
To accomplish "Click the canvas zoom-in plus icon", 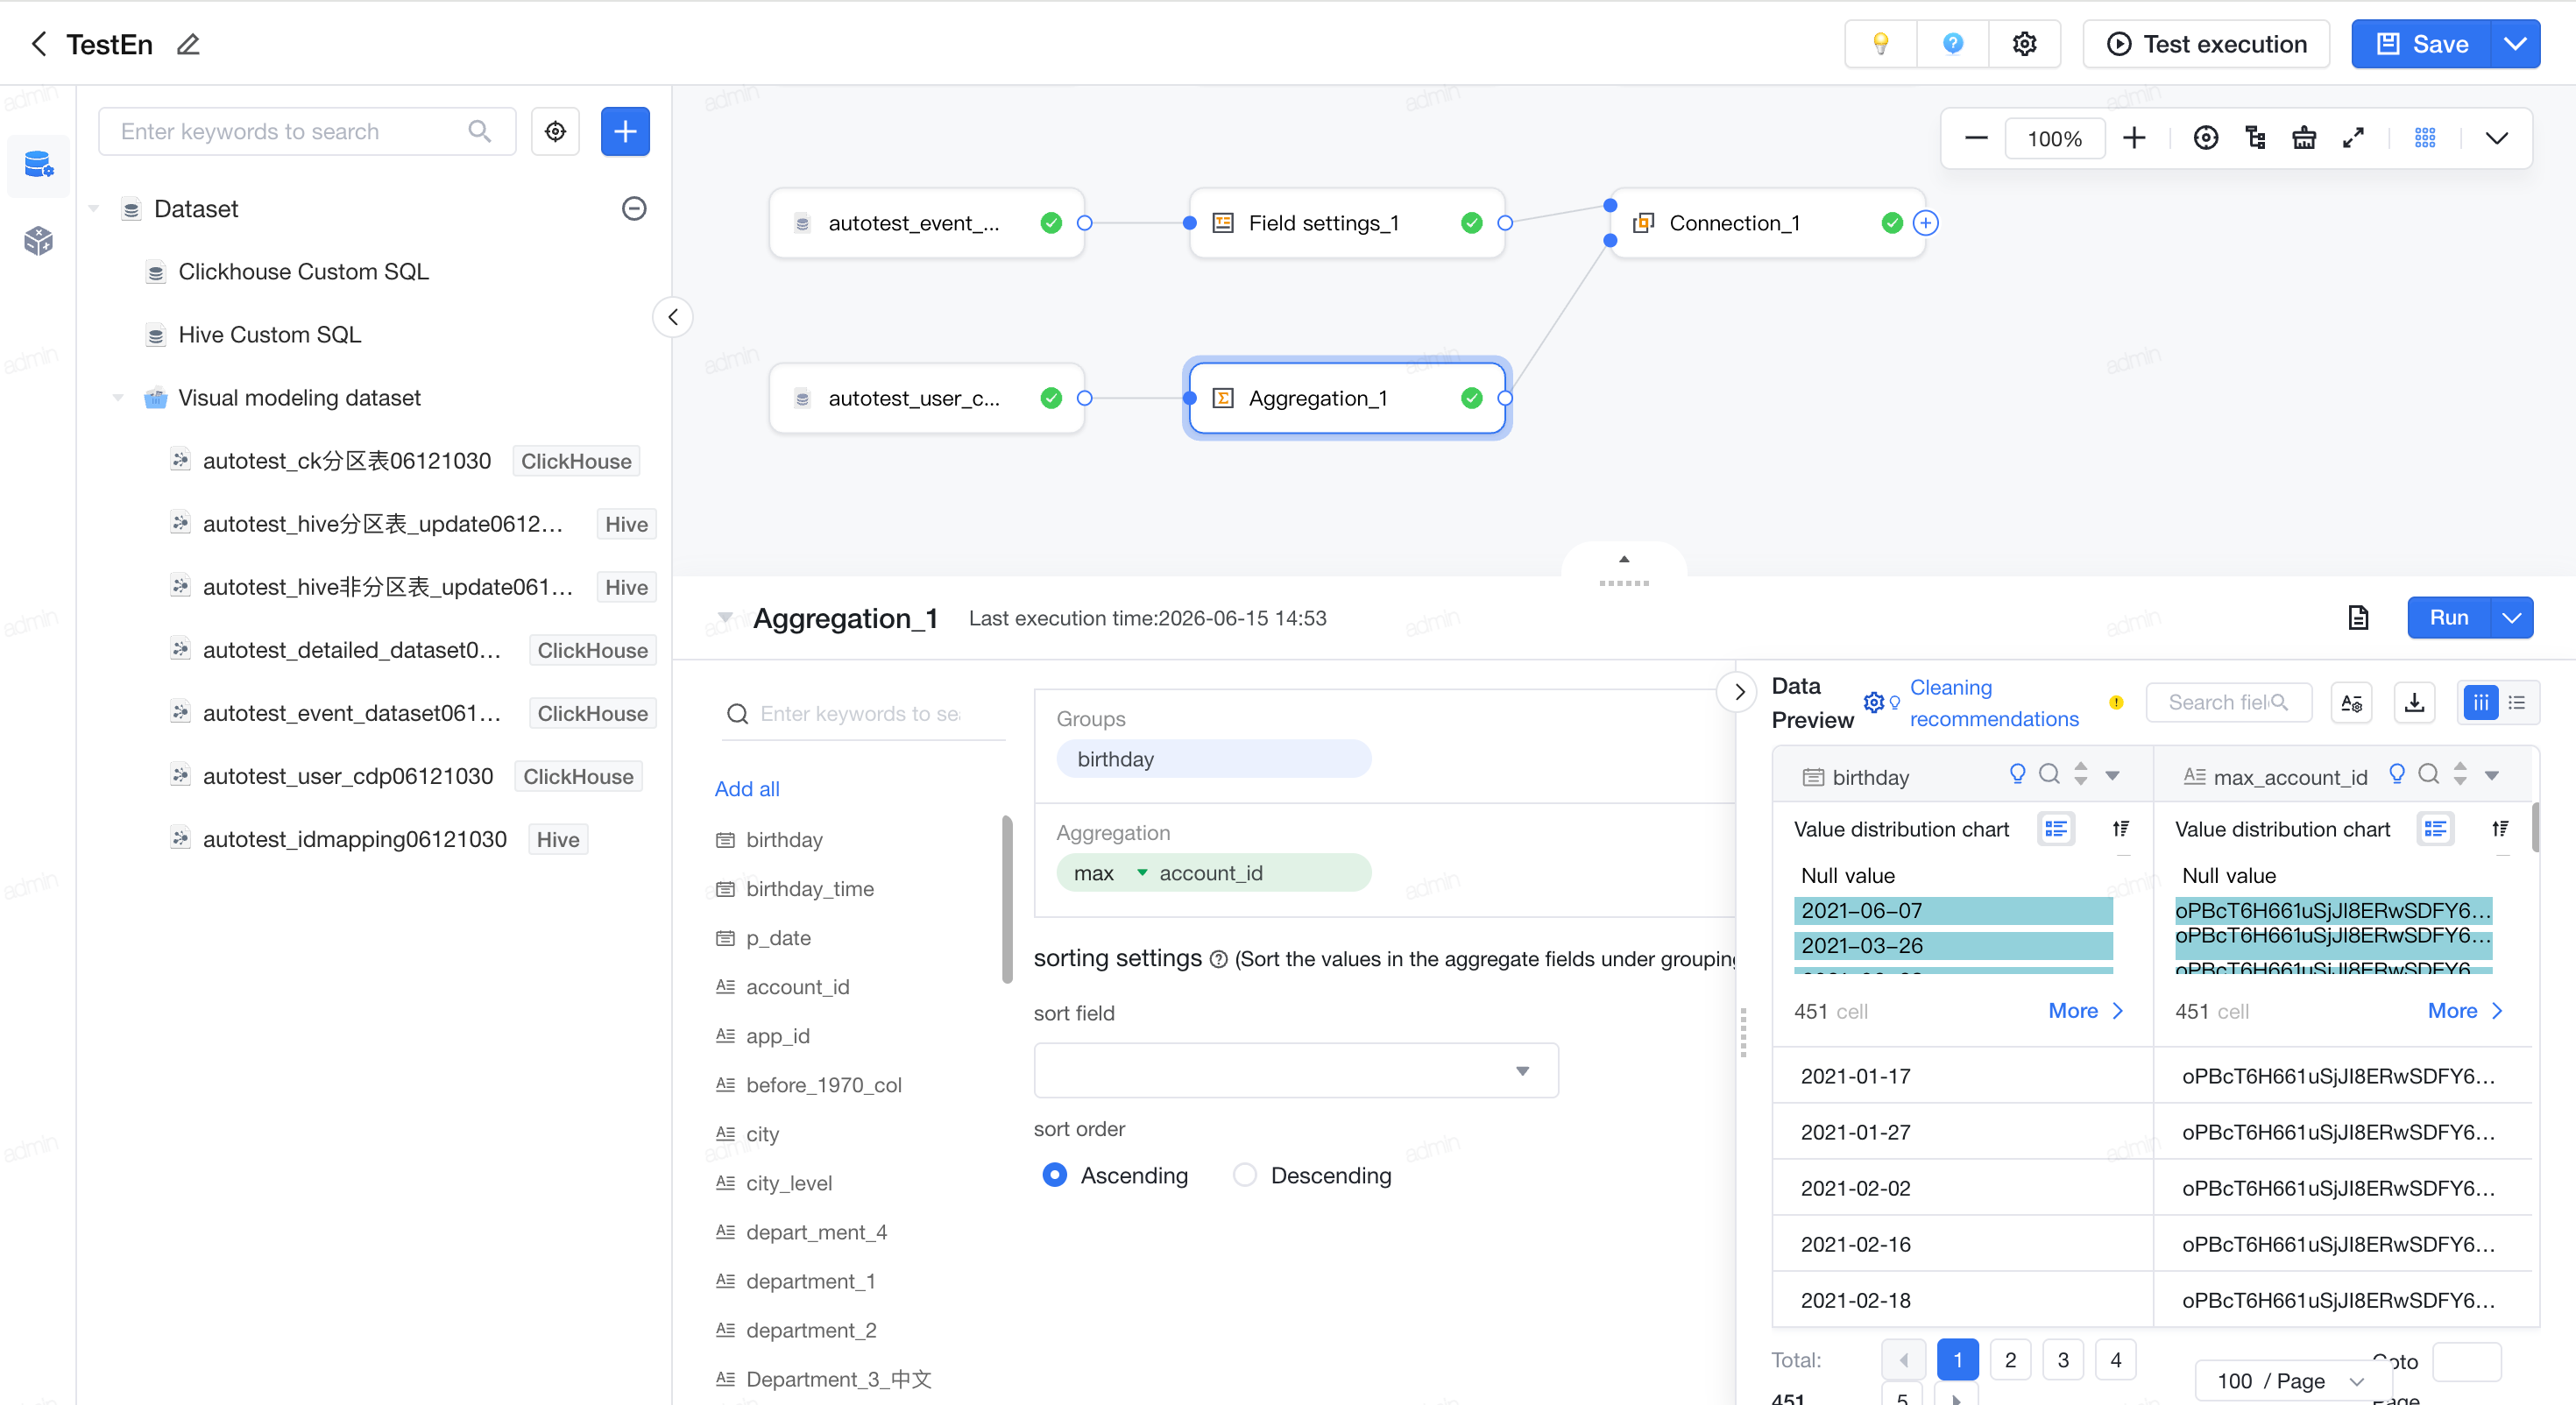I will pyautogui.click(x=2134, y=138).
